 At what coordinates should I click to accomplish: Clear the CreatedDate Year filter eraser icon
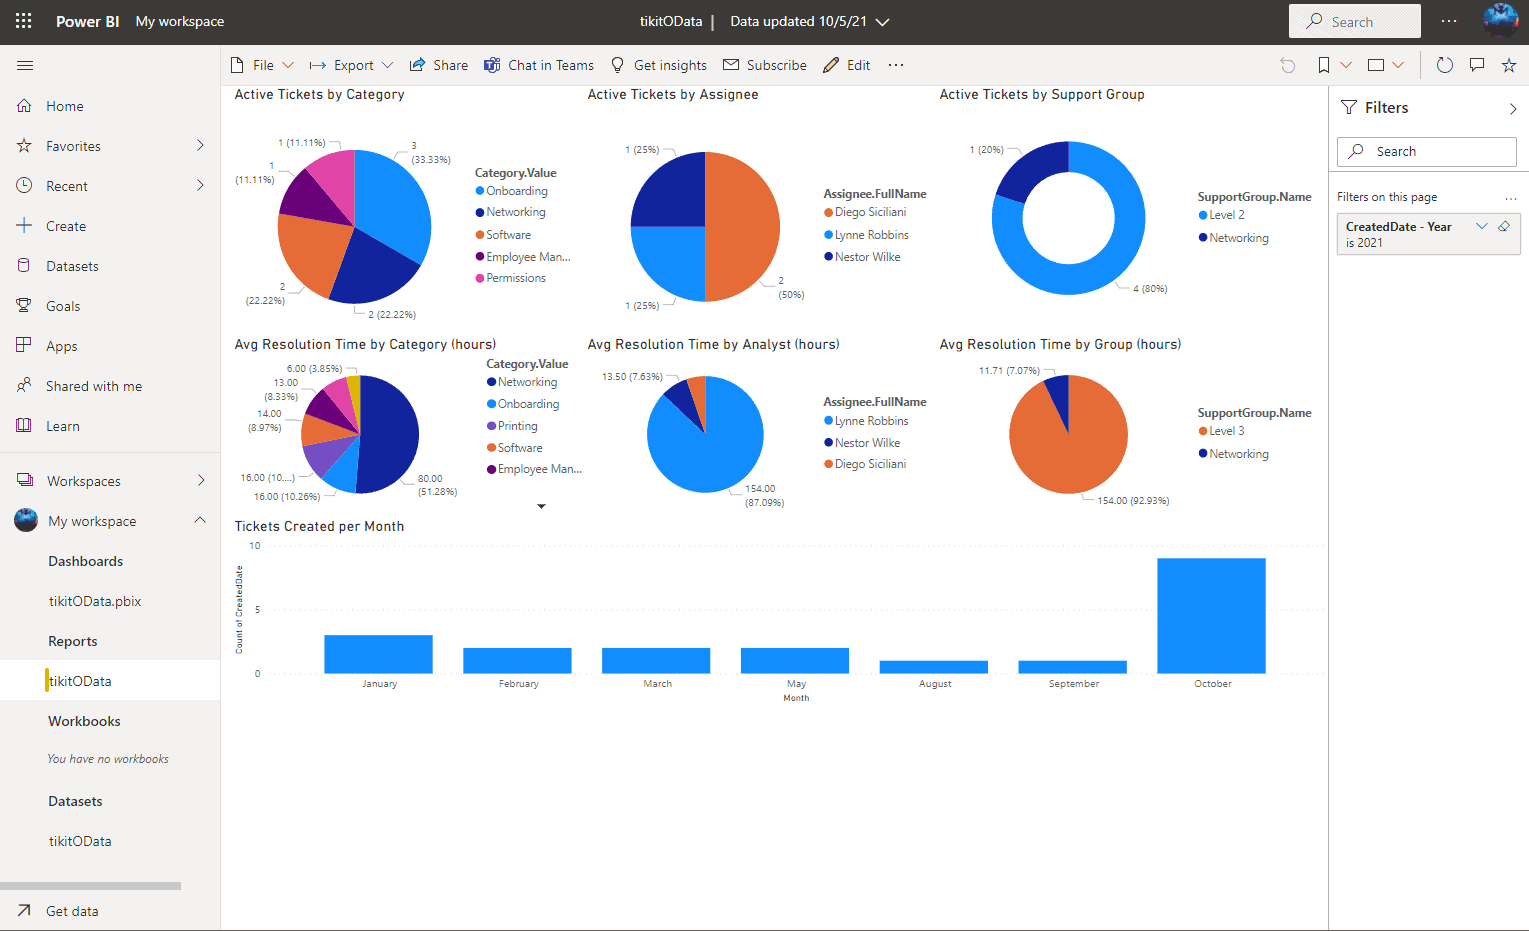pyautogui.click(x=1504, y=227)
